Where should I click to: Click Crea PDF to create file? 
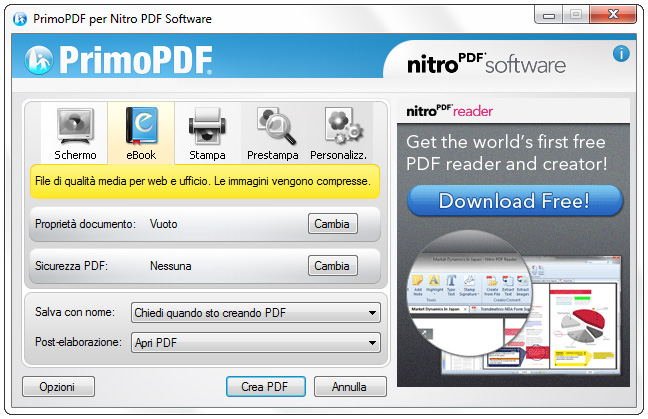click(266, 387)
